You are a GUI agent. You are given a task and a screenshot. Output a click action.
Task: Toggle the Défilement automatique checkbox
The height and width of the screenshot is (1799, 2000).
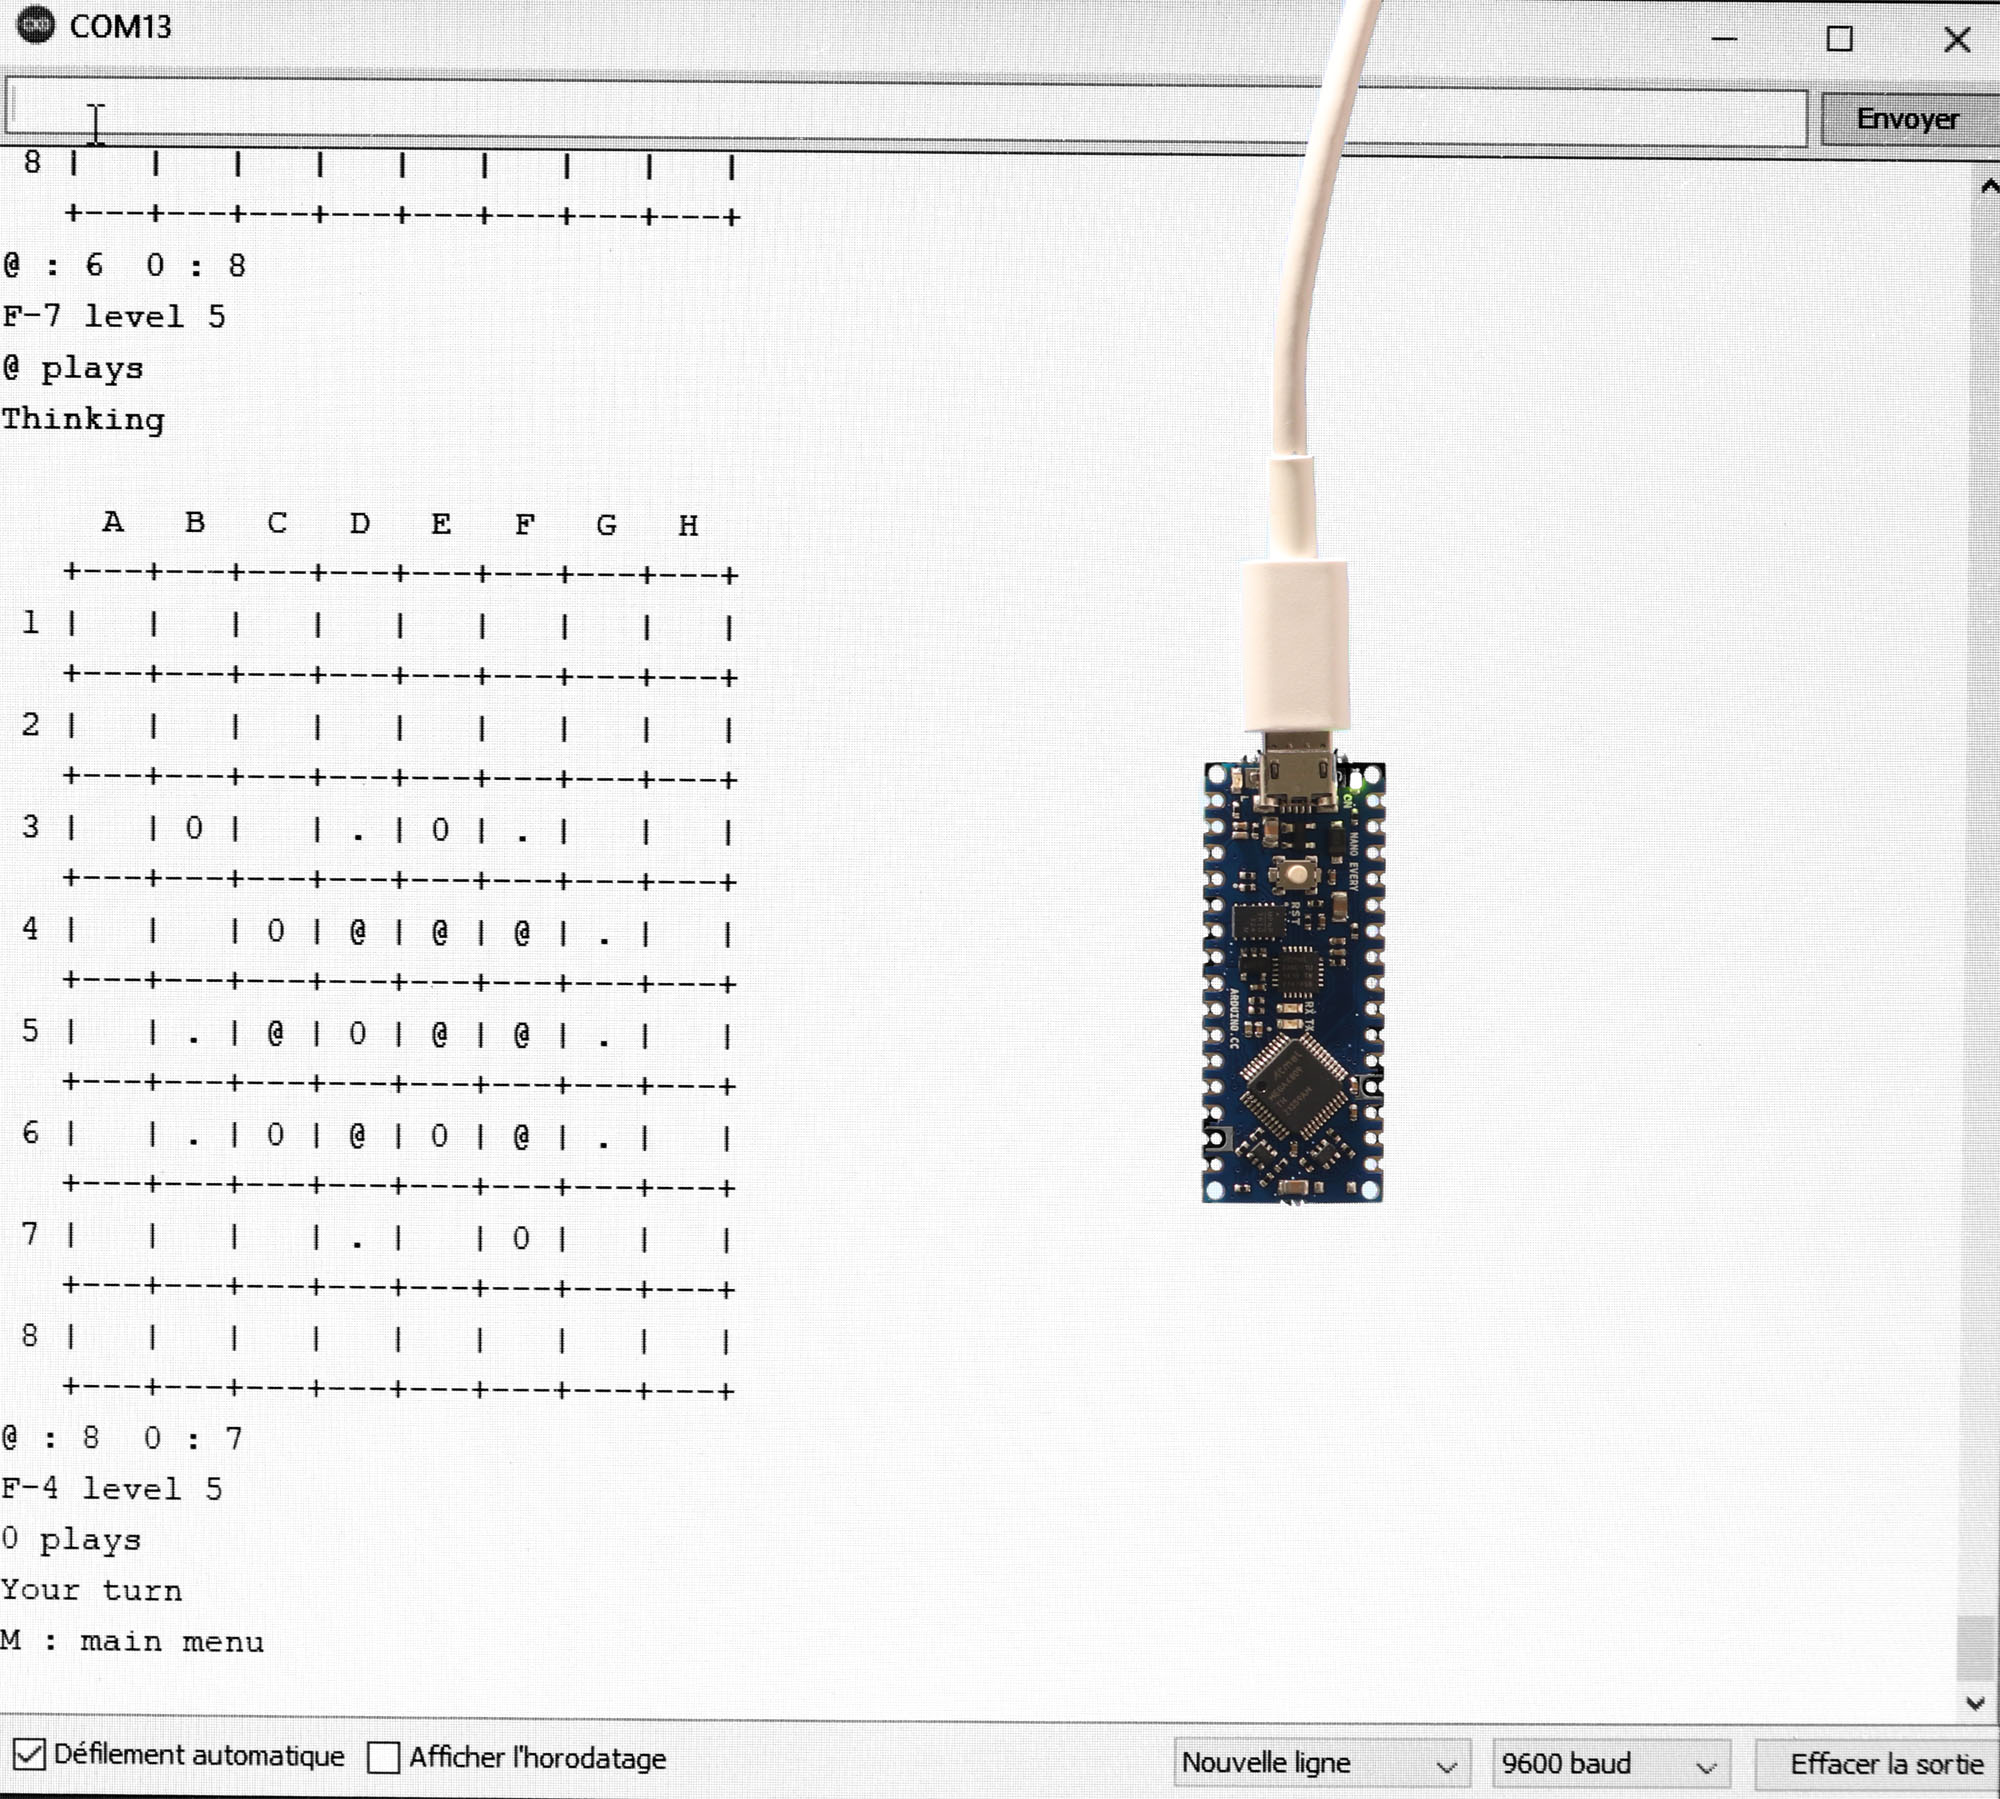(29, 1754)
